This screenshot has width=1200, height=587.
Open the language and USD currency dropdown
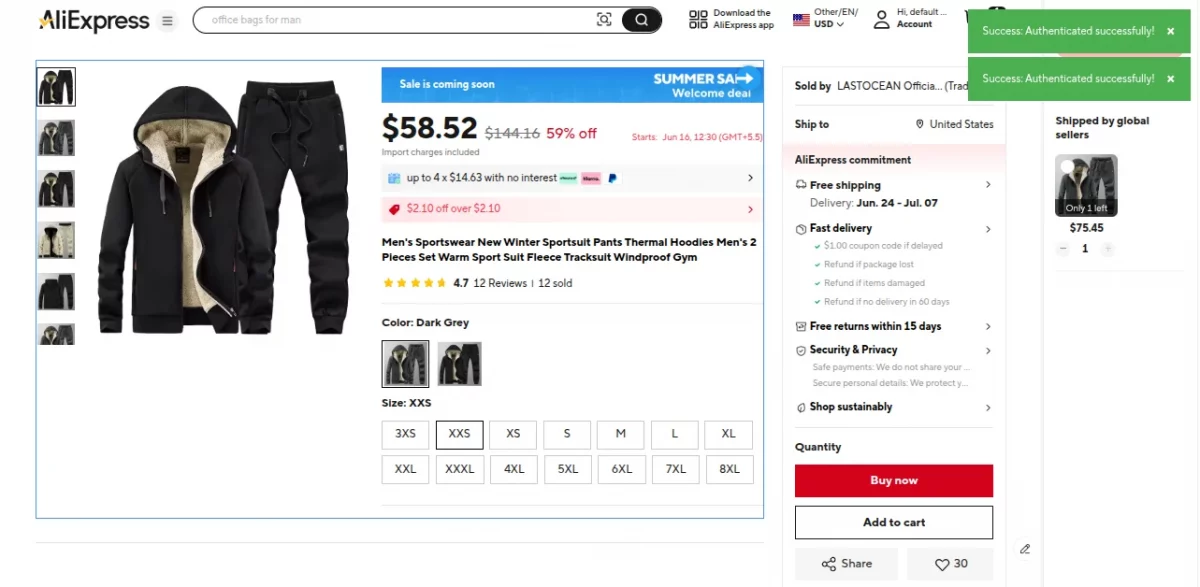coord(826,19)
